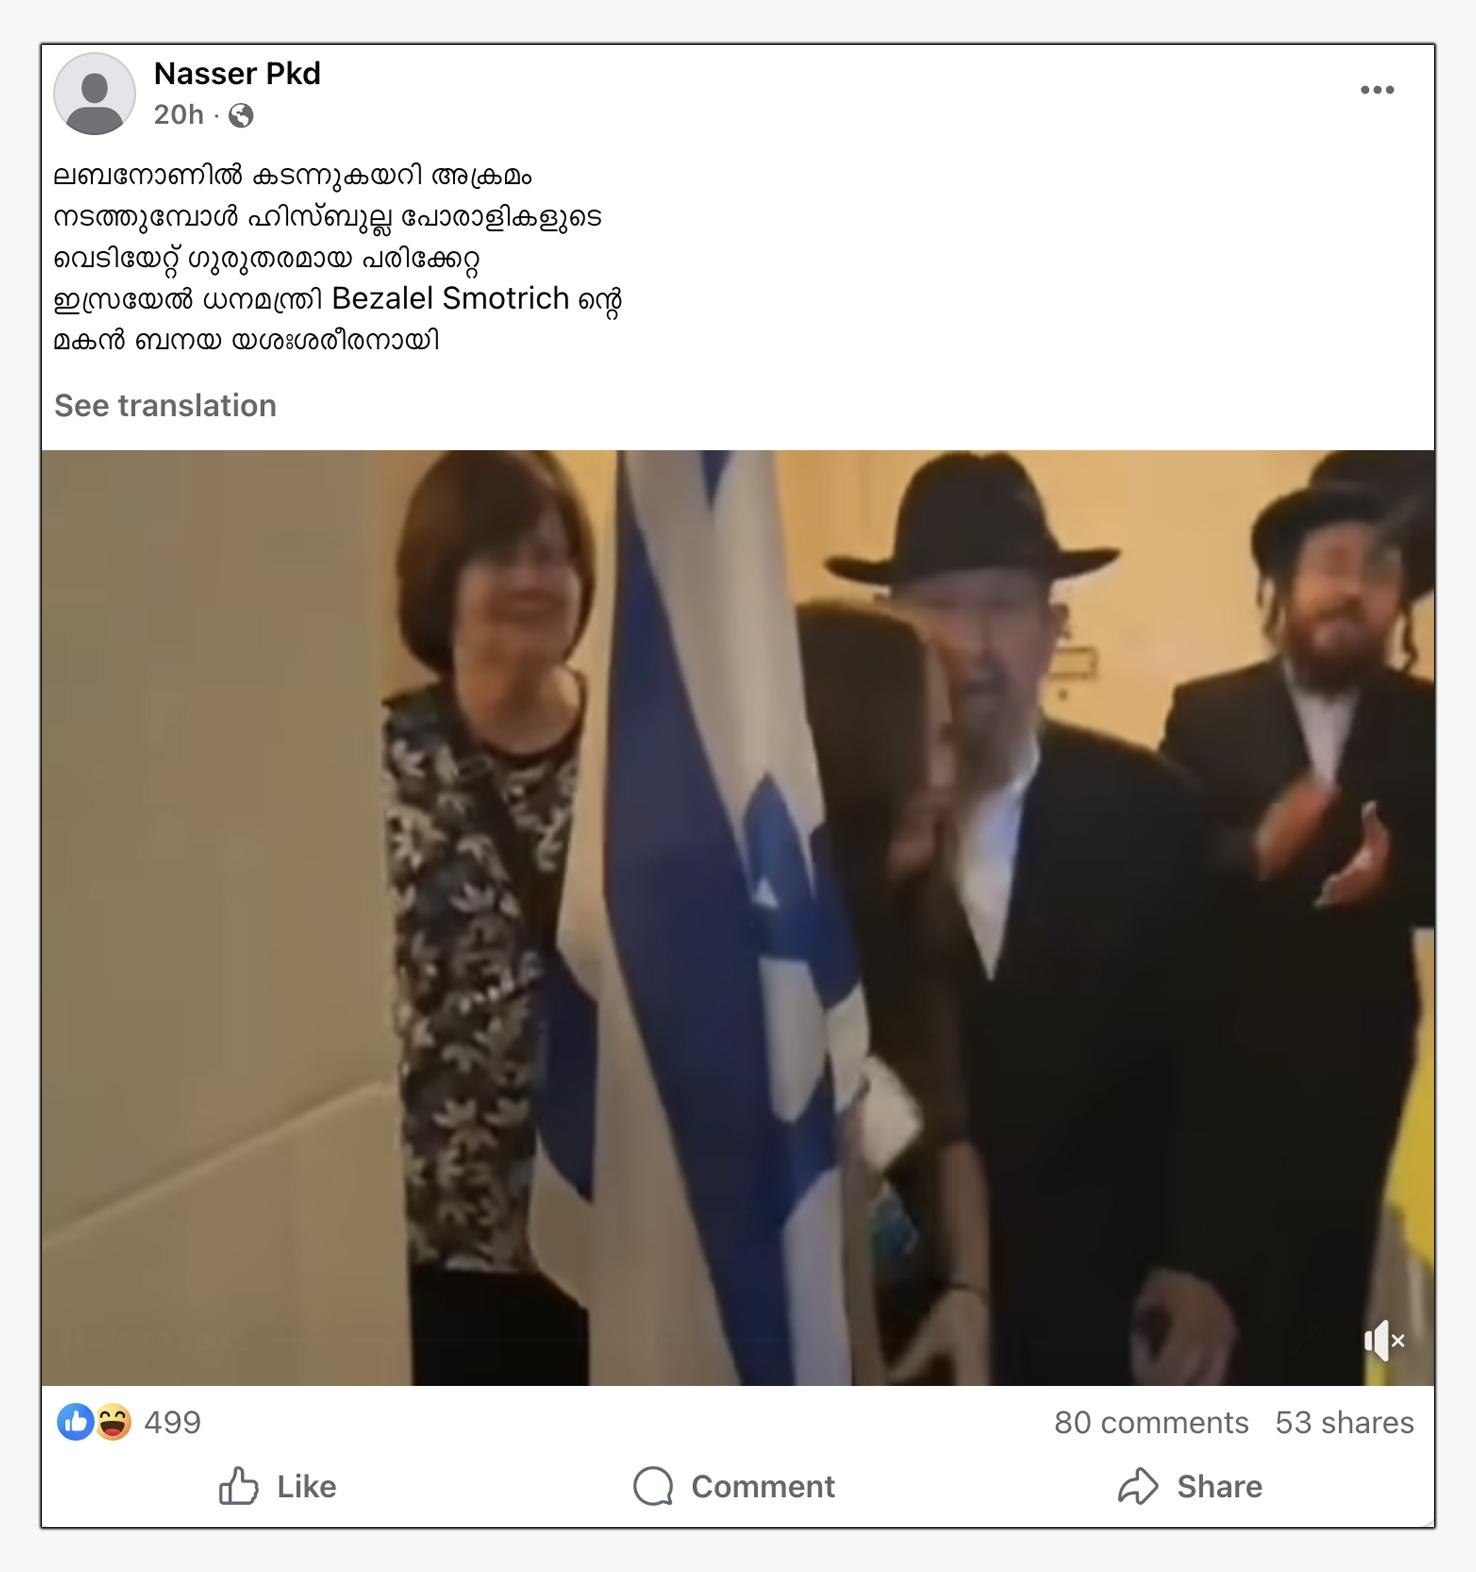
Task: Click the Malayalam post caption text
Action: (x=338, y=258)
